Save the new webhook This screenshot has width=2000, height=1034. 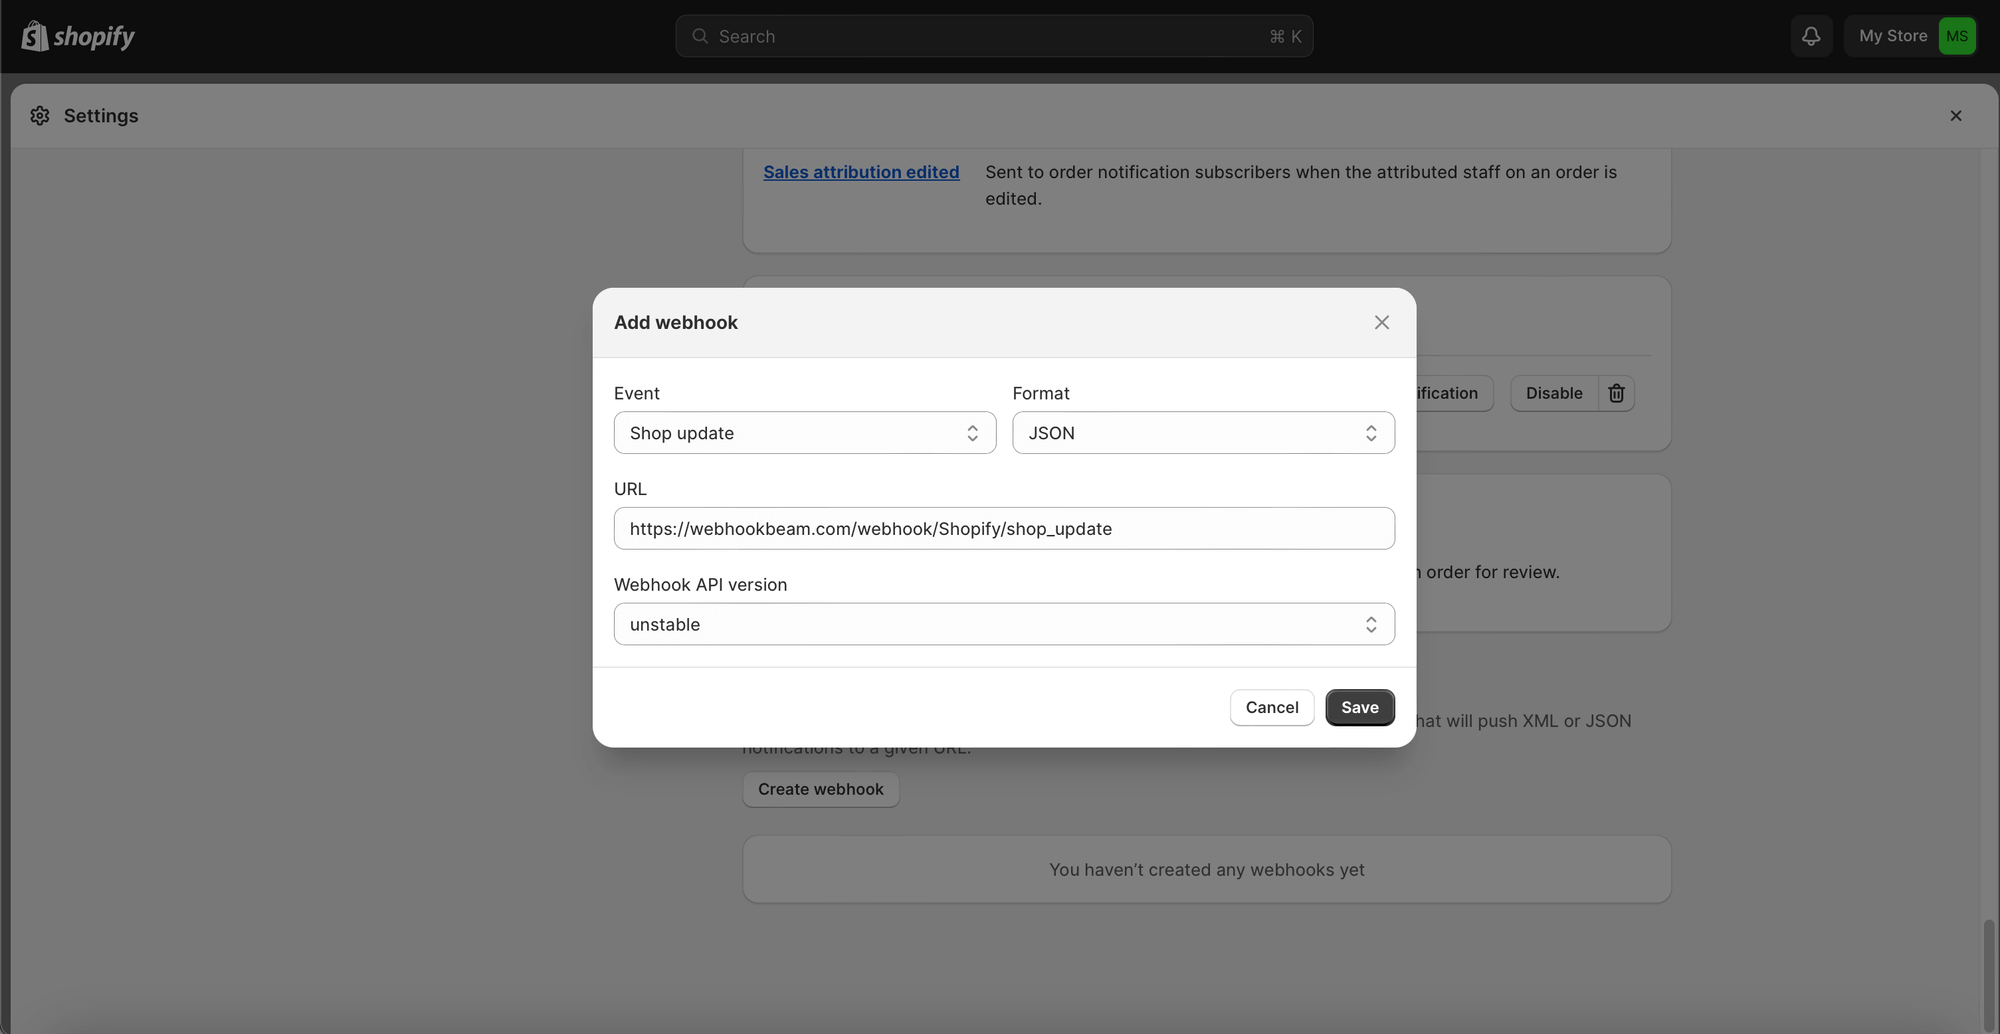pos(1359,707)
